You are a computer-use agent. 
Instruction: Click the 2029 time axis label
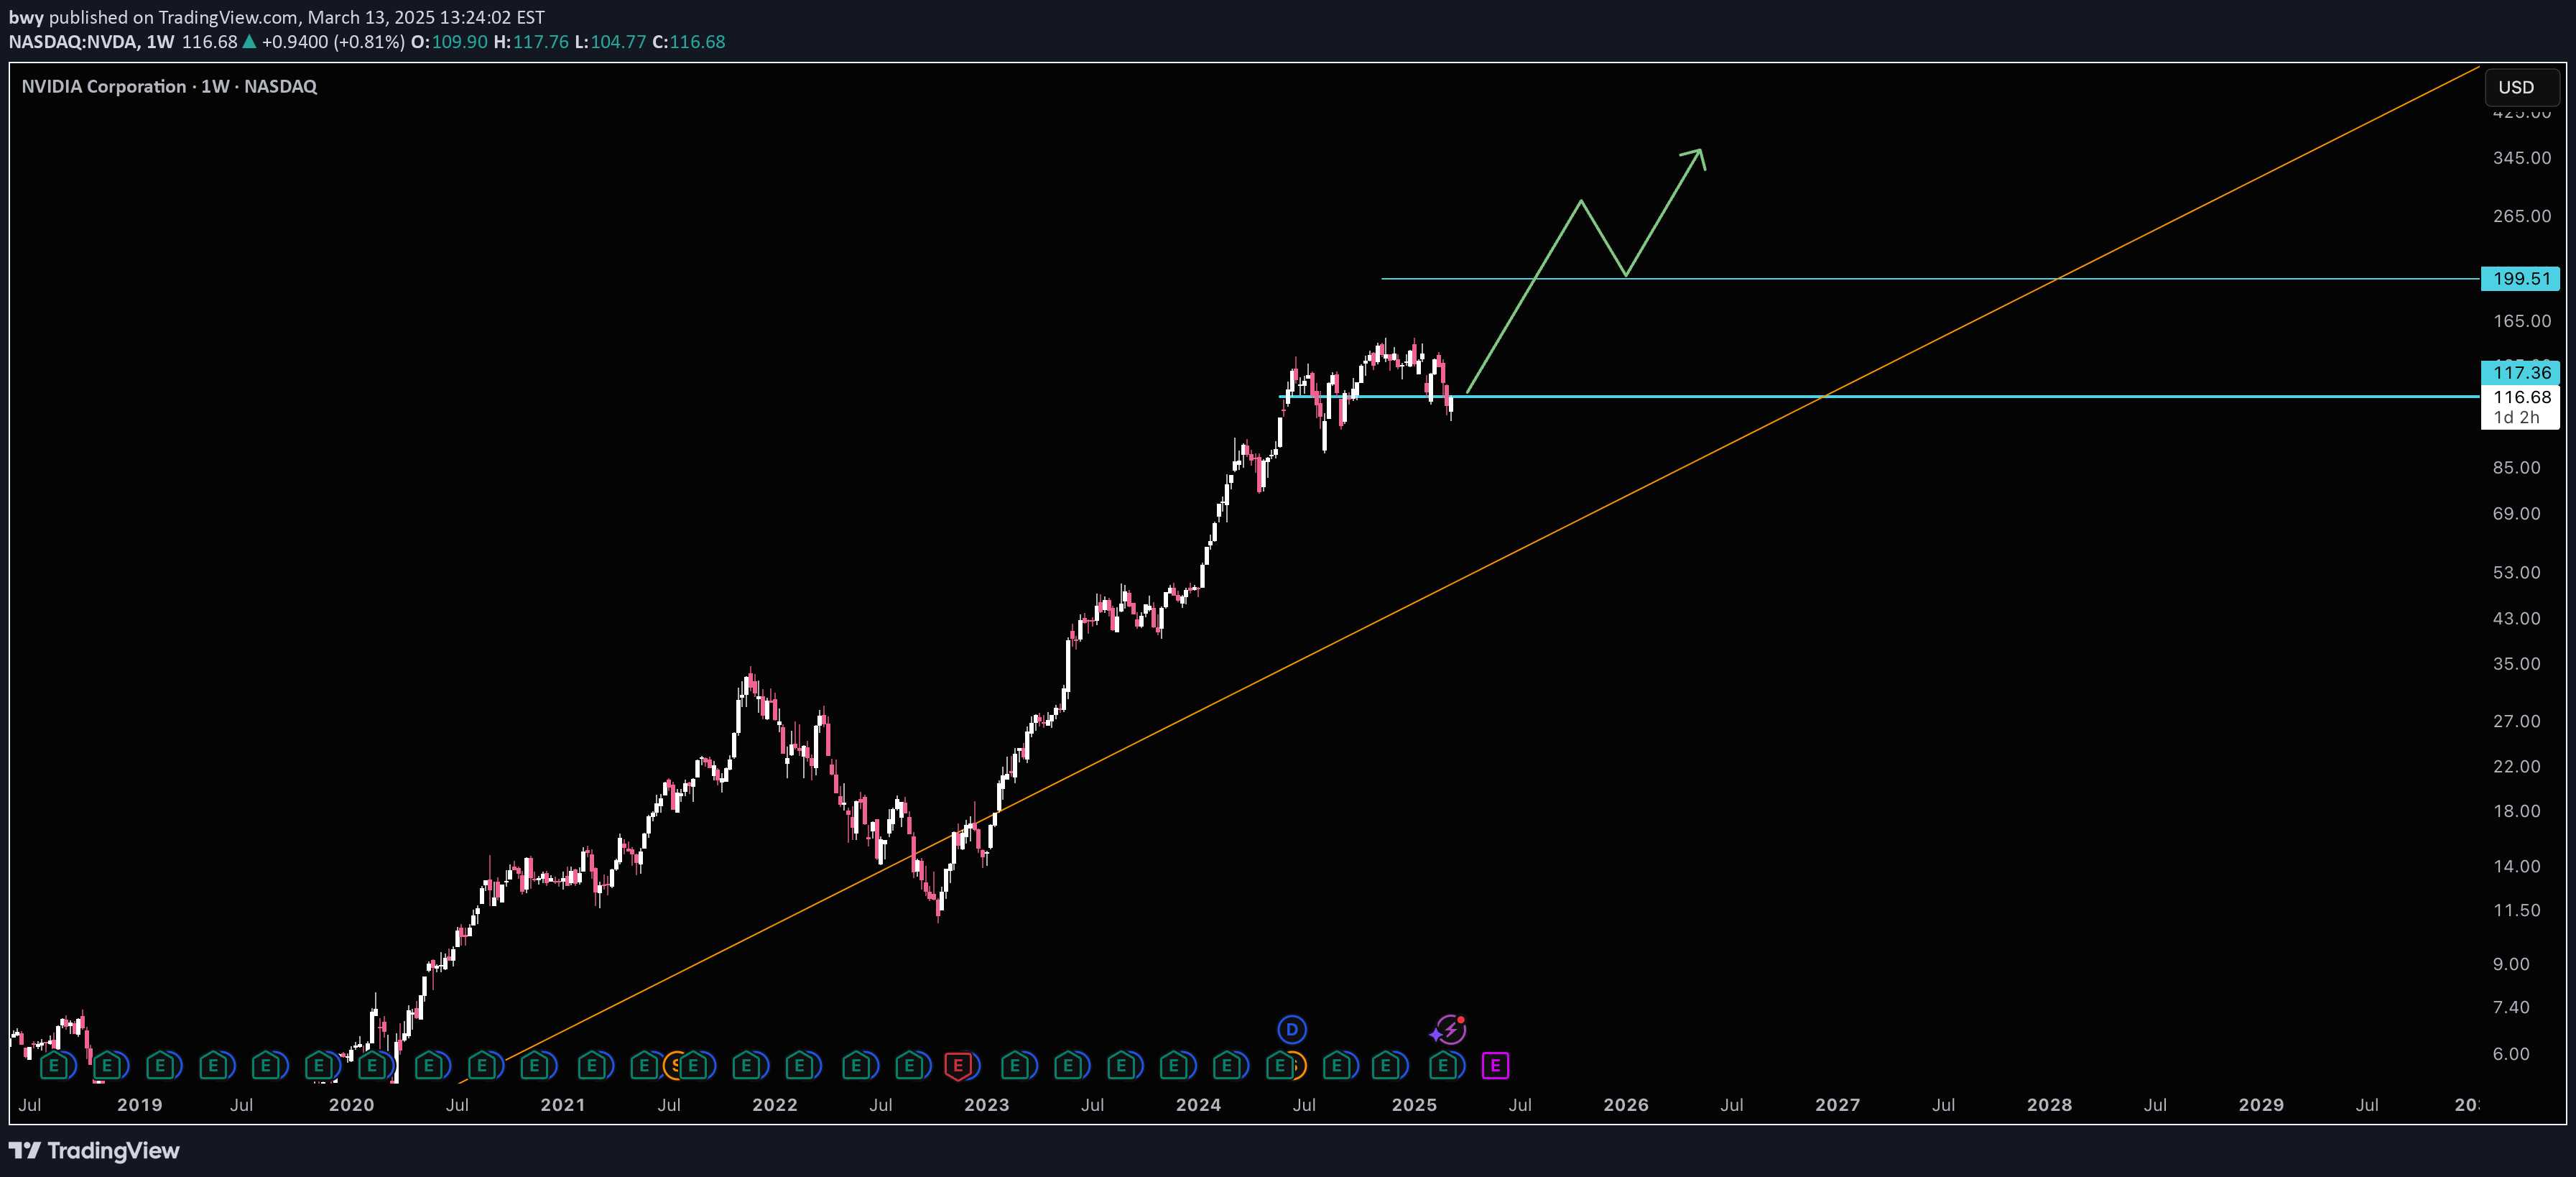(x=2261, y=1104)
